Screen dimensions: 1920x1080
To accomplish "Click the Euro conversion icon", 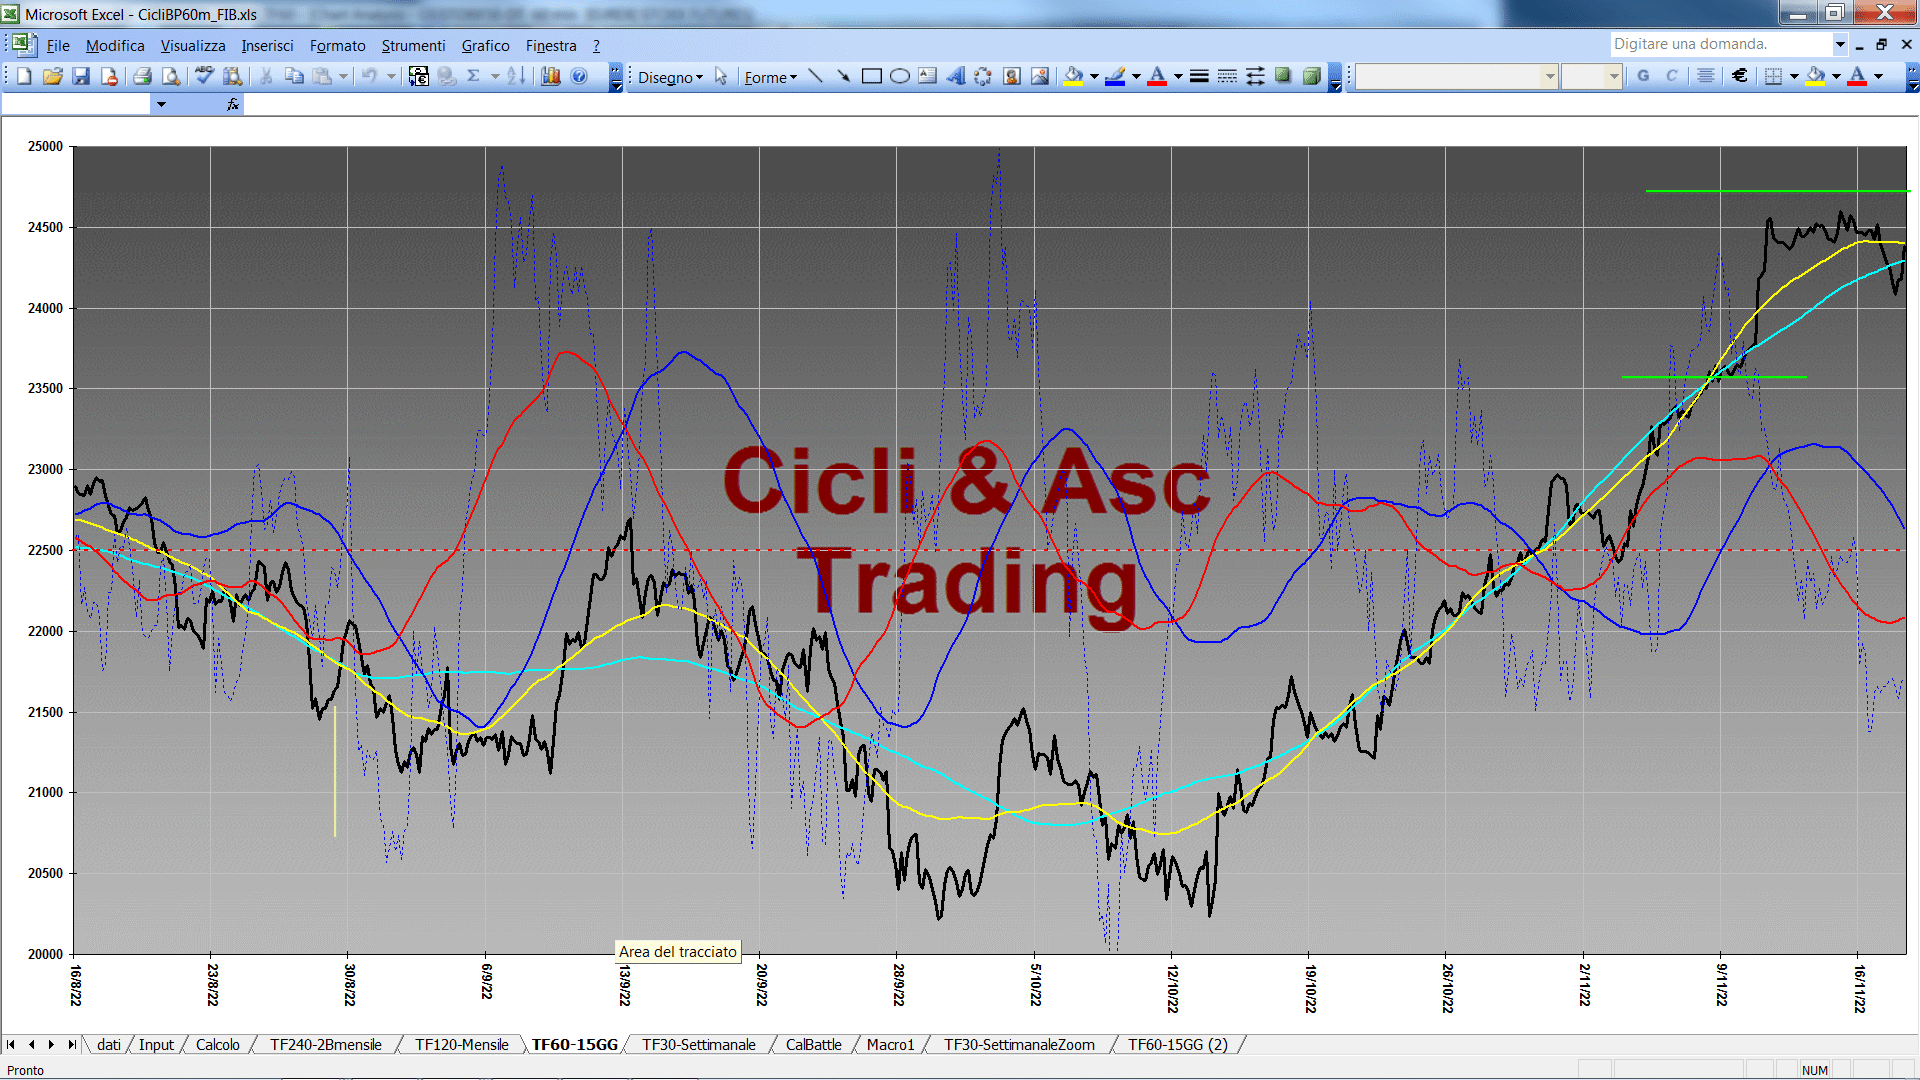I will point(419,76).
